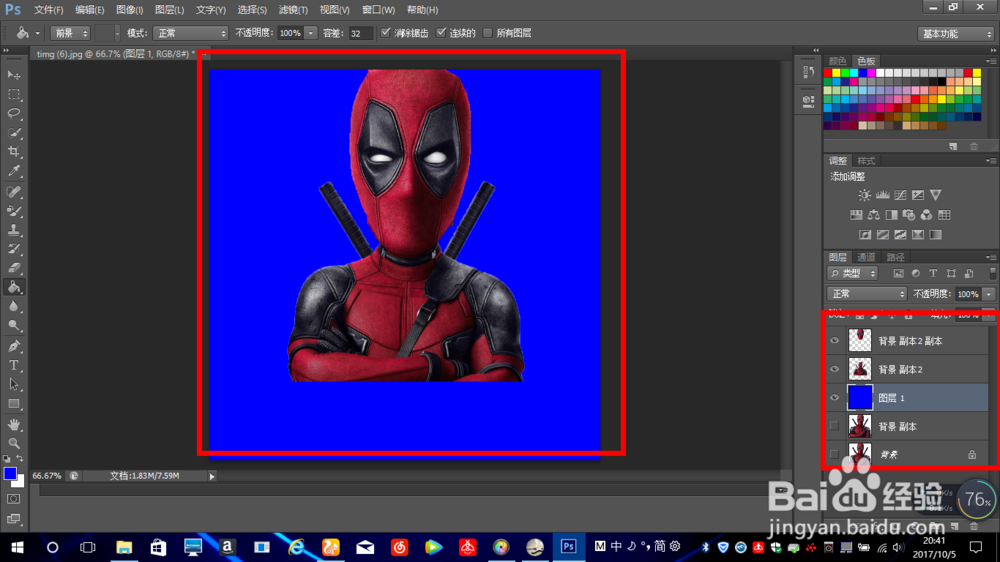
Task: Open the layer blend mode dropdown
Action: pyautogui.click(x=866, y=294)
